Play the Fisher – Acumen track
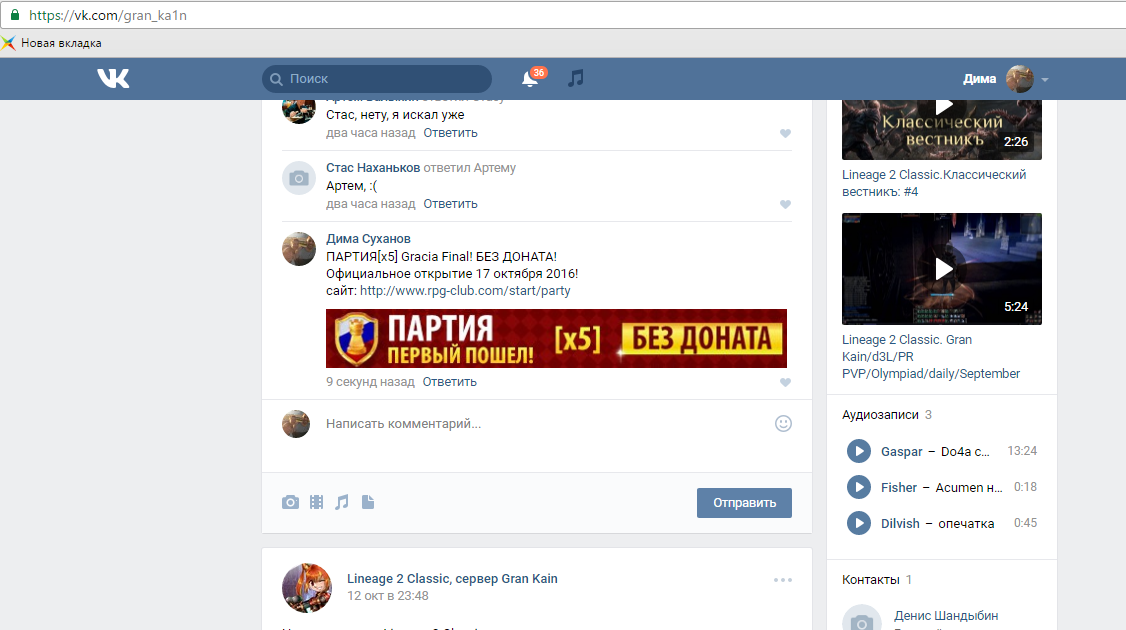The width and height of the screenshot is (1126, 630). click(858, 487)
